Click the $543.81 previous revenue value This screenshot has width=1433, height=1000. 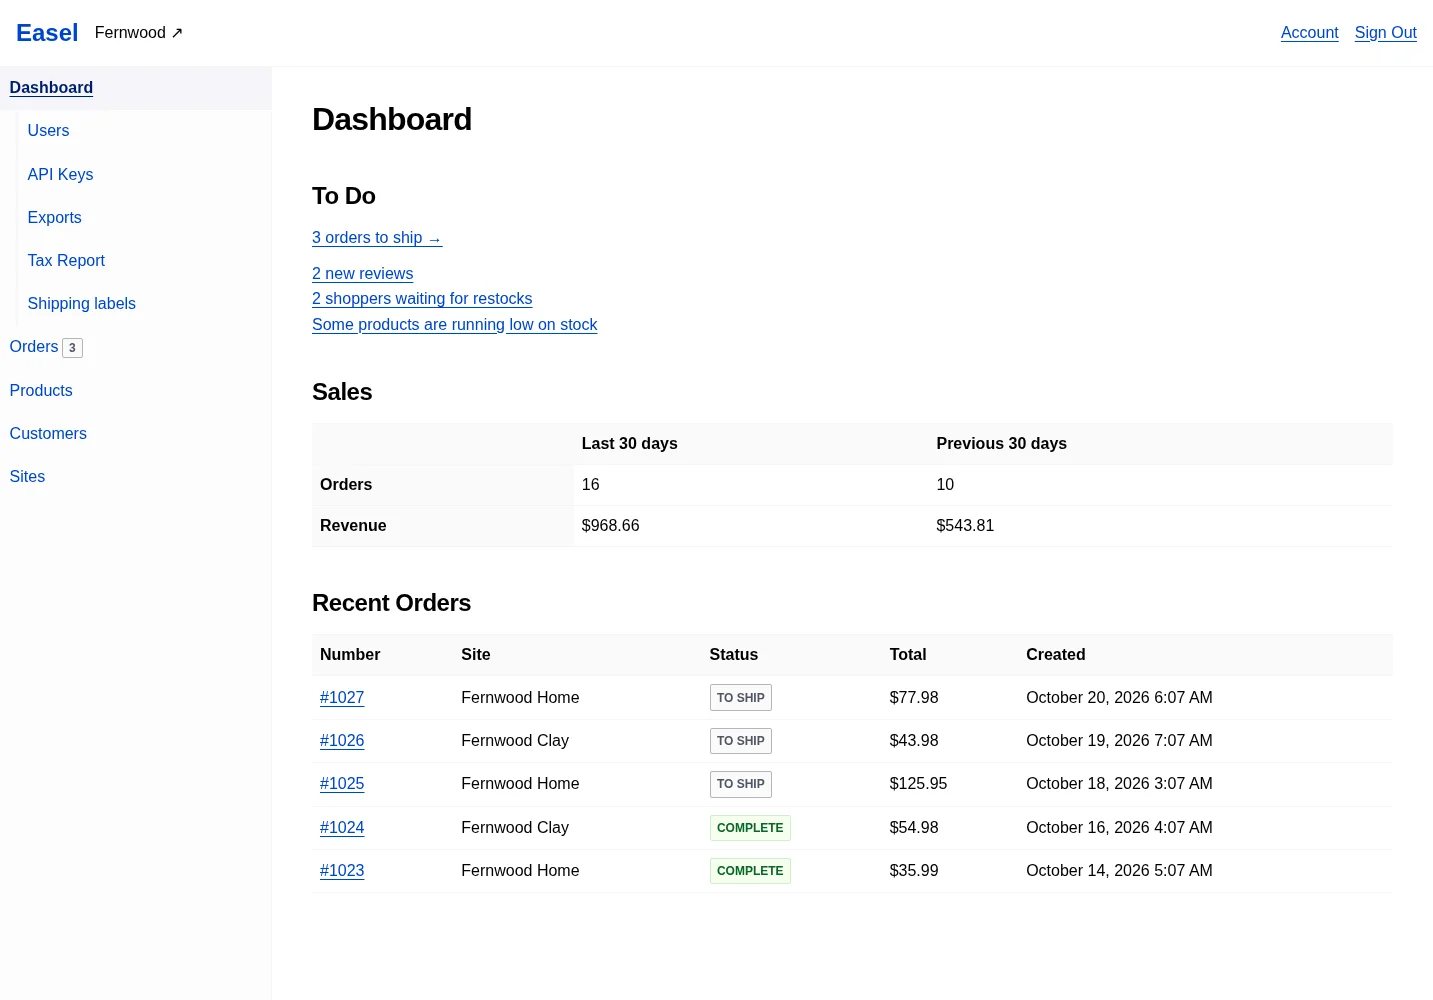(965, 526)
